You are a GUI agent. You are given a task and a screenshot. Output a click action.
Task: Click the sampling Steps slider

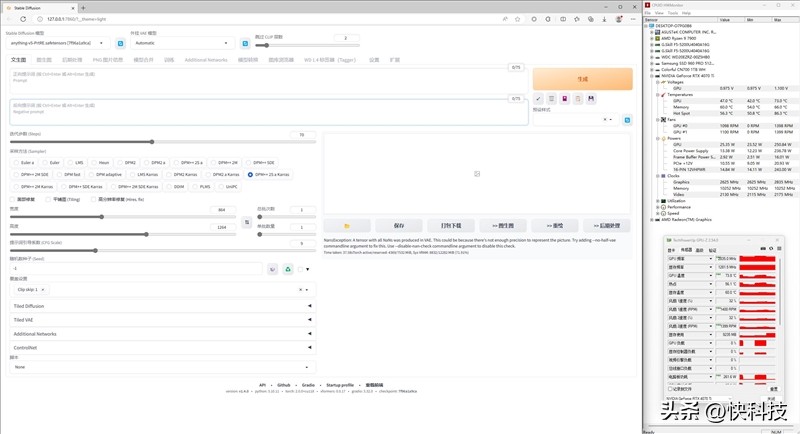tap(150, 140)
